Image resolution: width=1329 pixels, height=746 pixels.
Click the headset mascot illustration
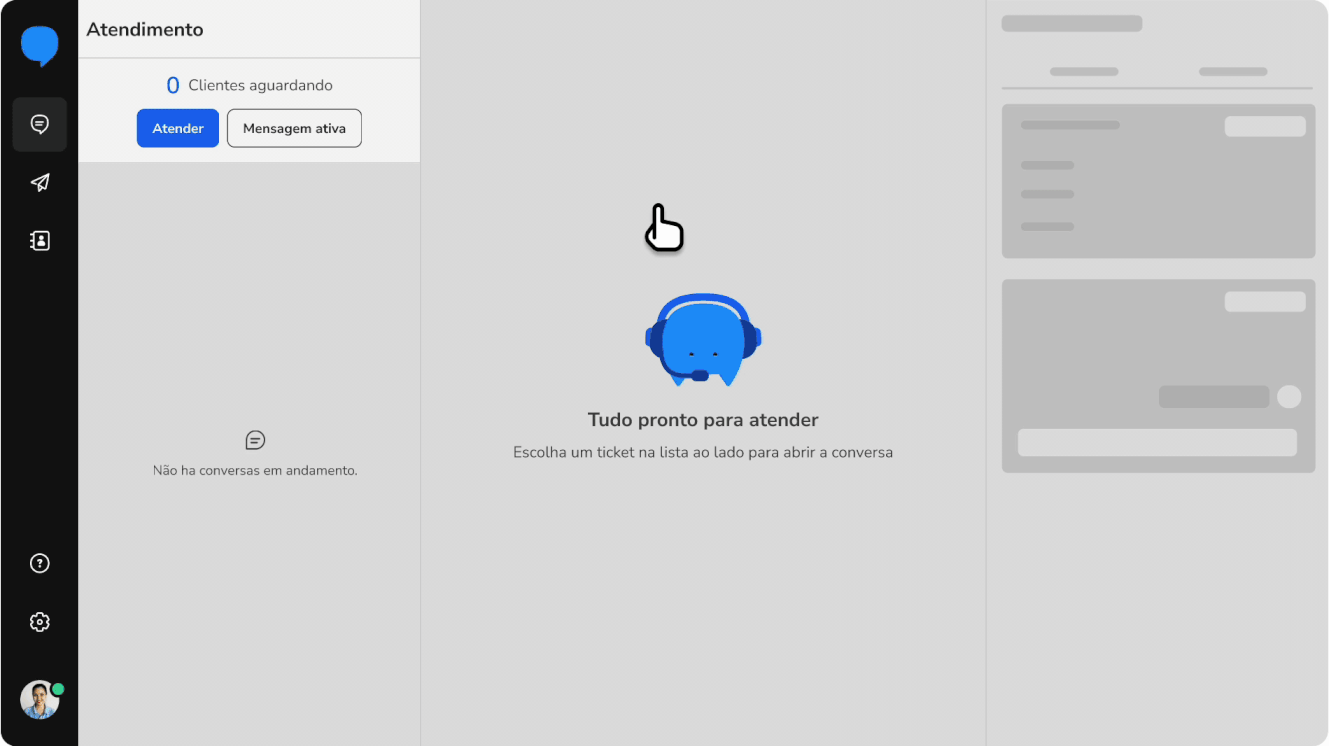click(x=703, y=340)
